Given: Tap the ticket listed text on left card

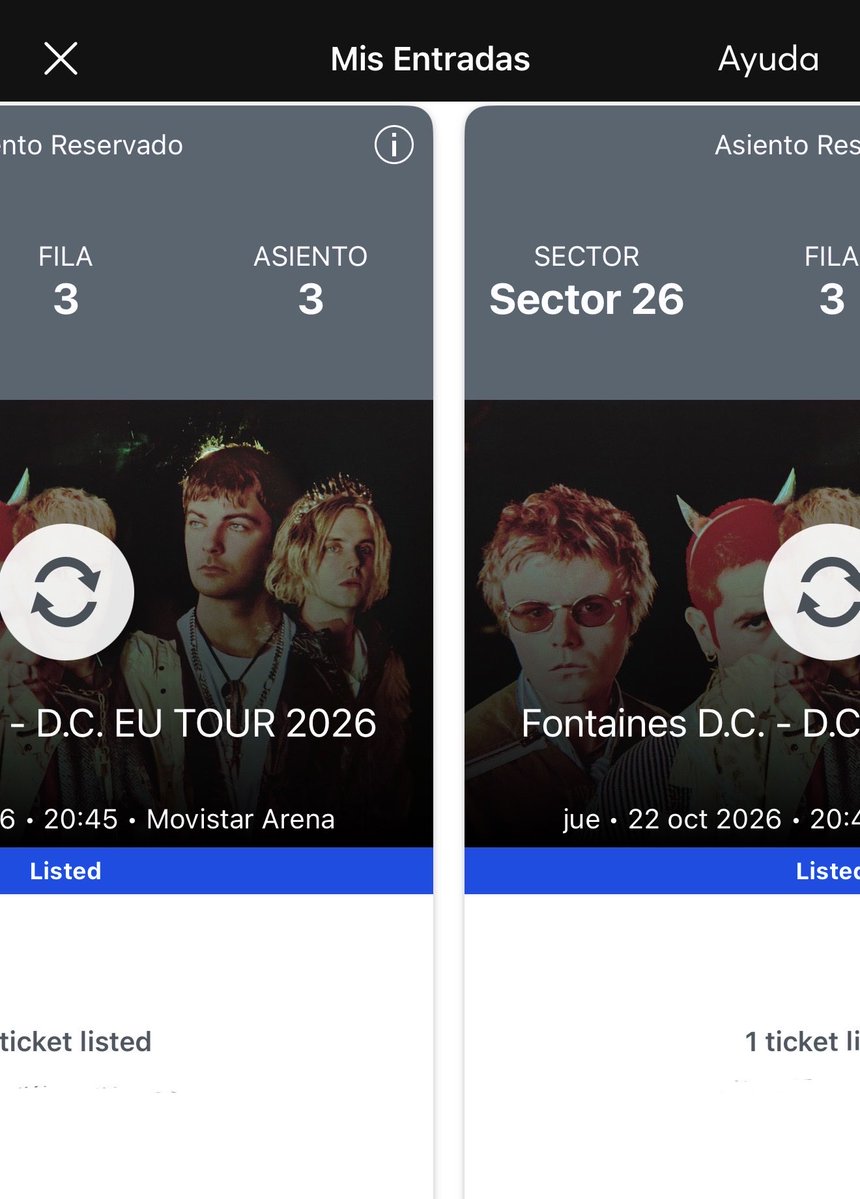Looking at the screenshot, I should pyautogui.click(x=76, y=1041).
